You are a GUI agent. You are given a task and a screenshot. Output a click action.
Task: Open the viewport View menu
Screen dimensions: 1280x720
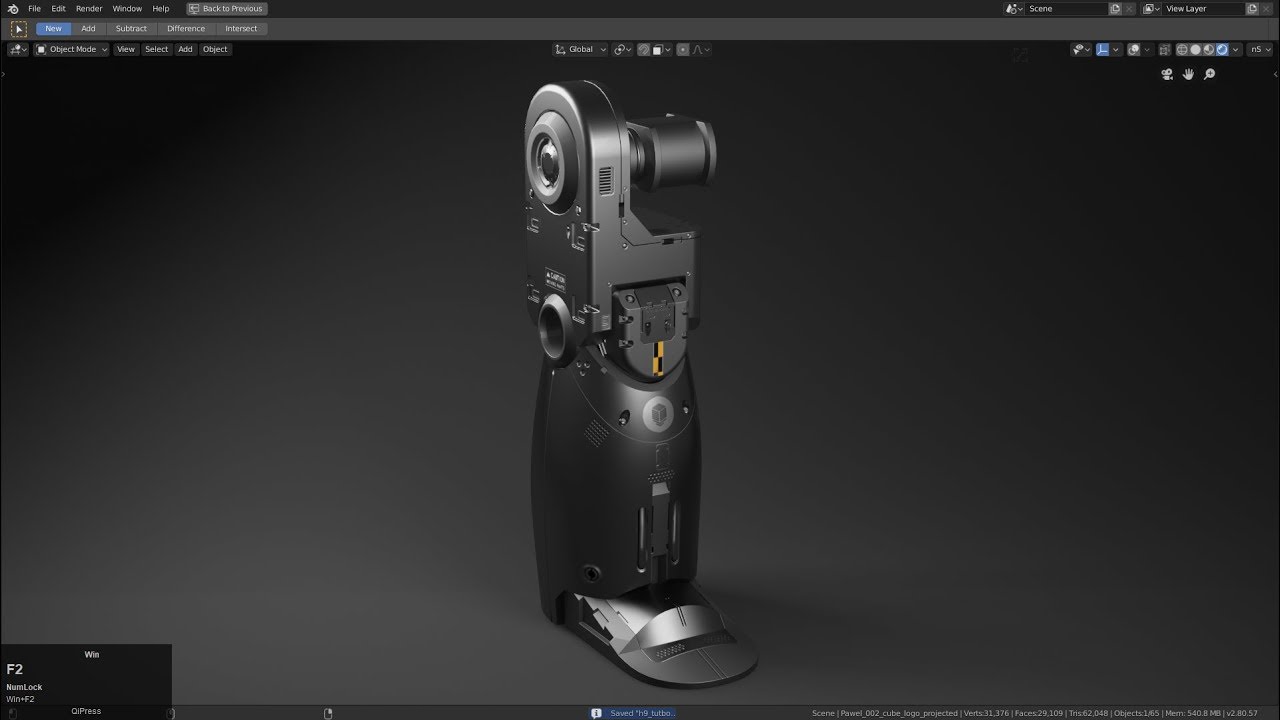coord(126,49)
